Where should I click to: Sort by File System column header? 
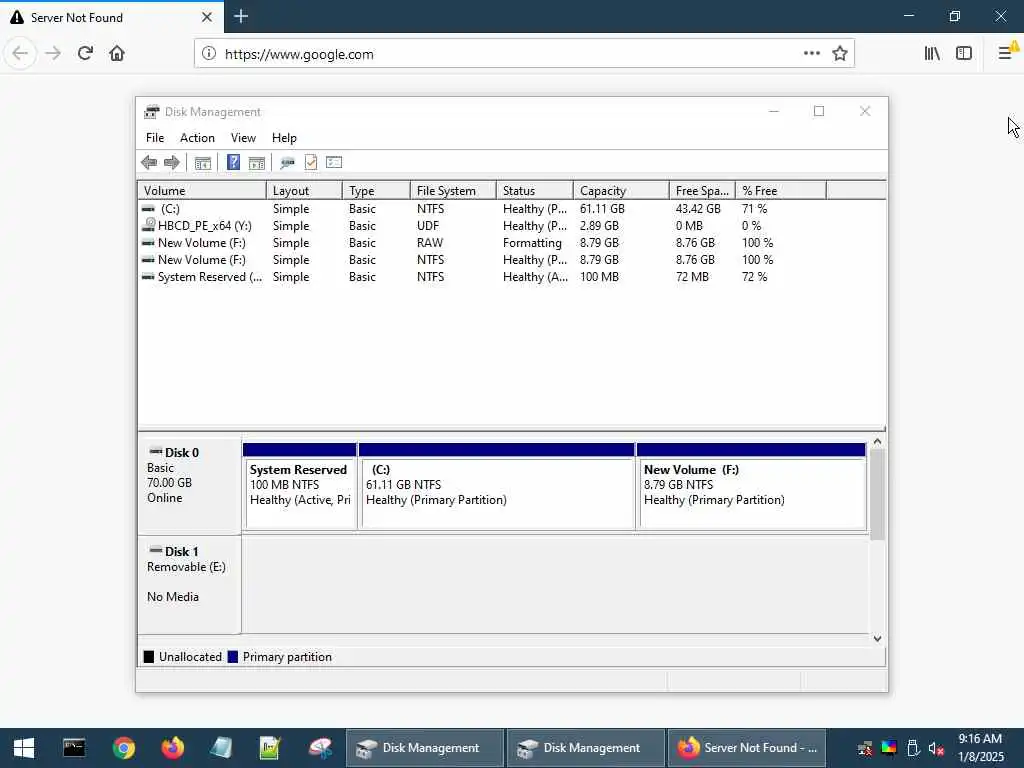[453, 191]
